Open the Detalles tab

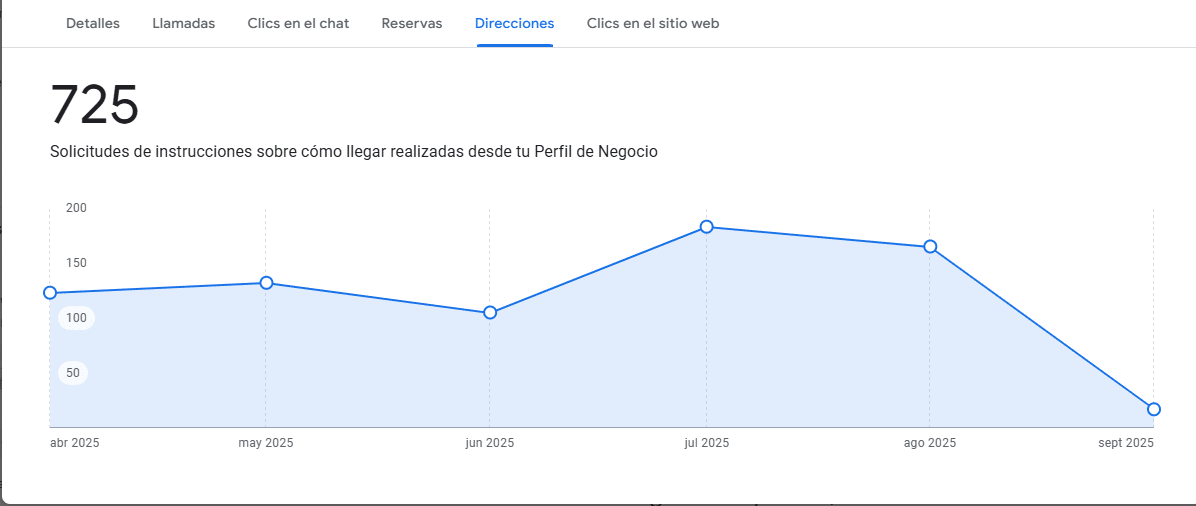pyautogui.click(x=93, y=23)
